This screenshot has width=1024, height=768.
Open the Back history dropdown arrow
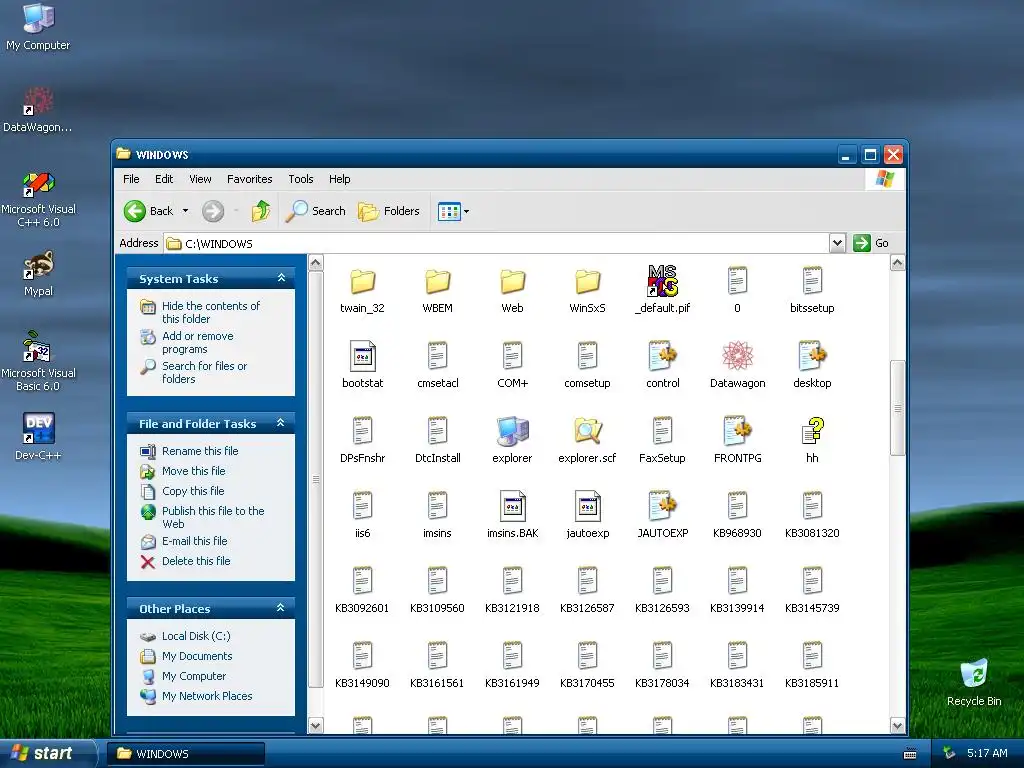pos(185,211)
